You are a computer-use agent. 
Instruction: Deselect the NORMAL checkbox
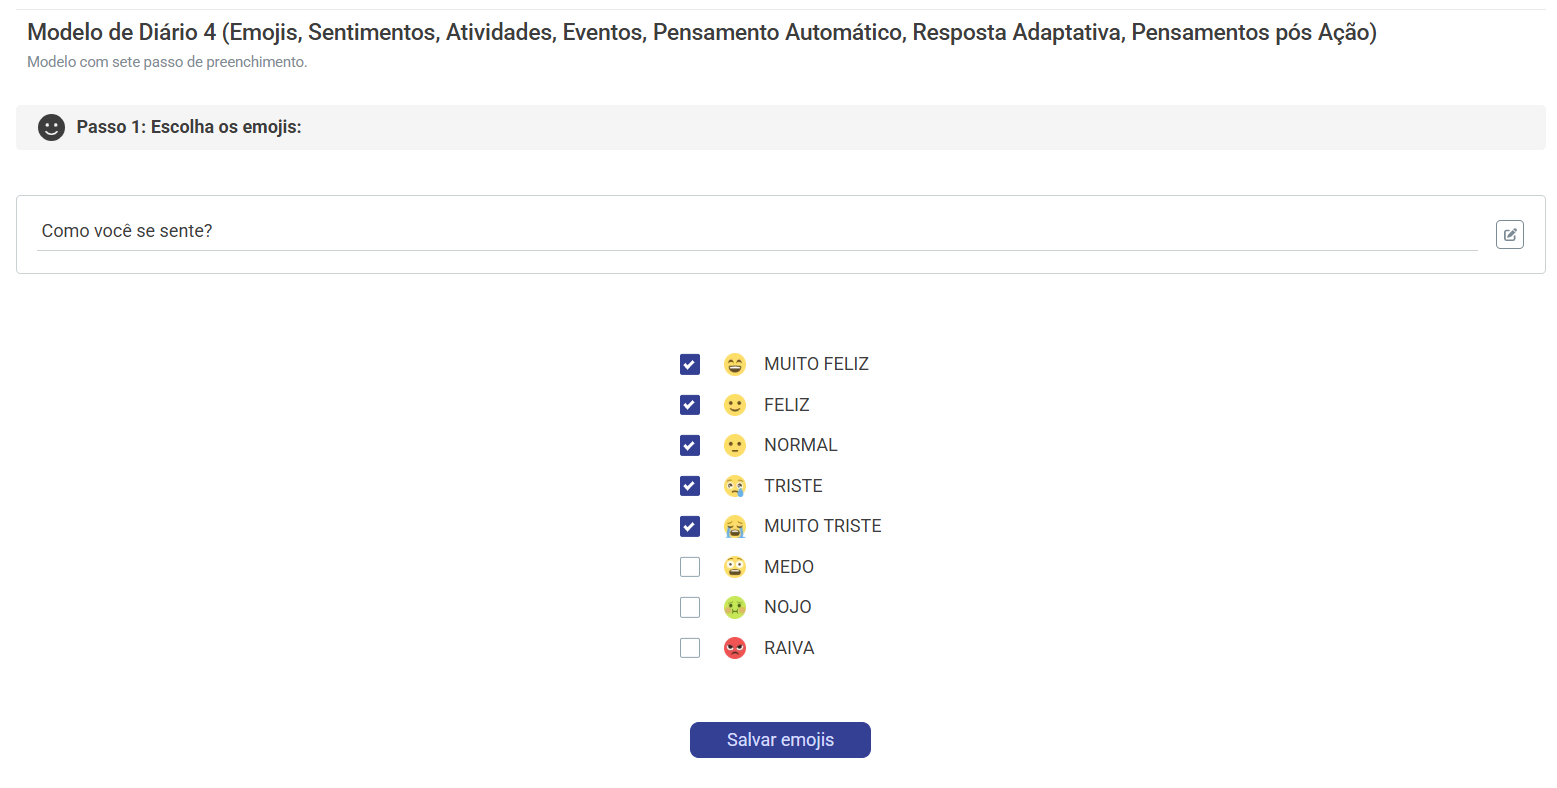pyautogui.click(x=690, y=445)
